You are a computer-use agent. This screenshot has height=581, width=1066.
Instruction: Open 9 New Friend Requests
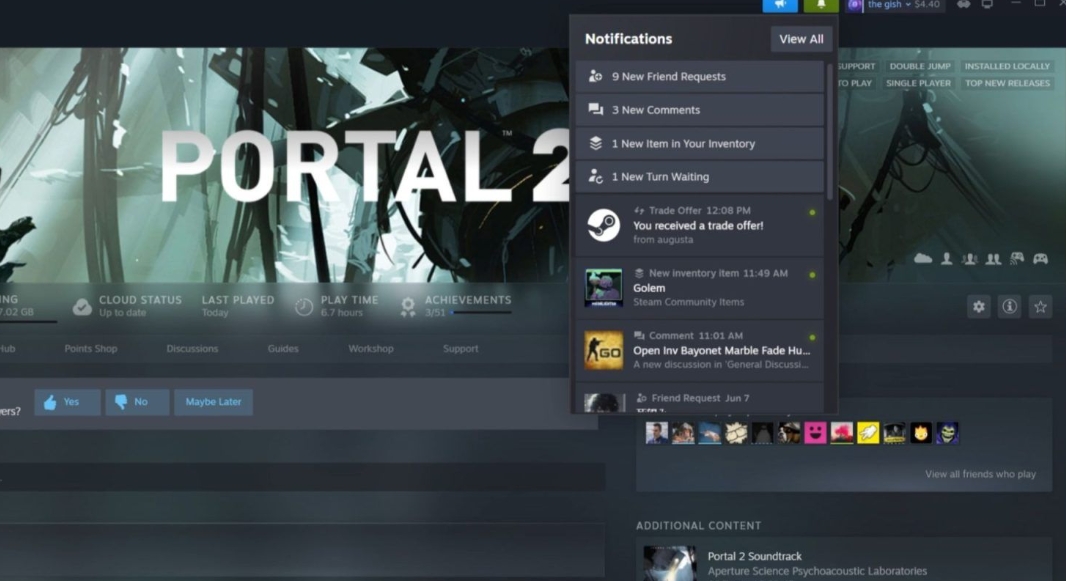[700, 76]
